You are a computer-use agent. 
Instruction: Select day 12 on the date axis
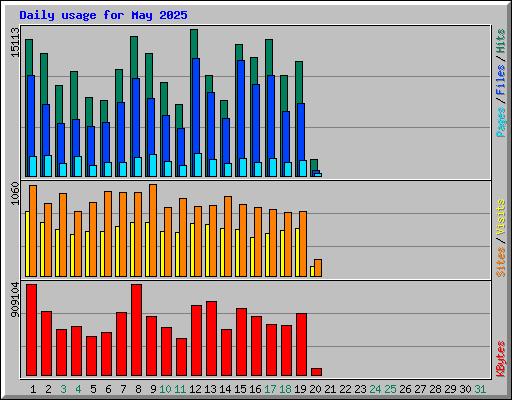point(195,389)
